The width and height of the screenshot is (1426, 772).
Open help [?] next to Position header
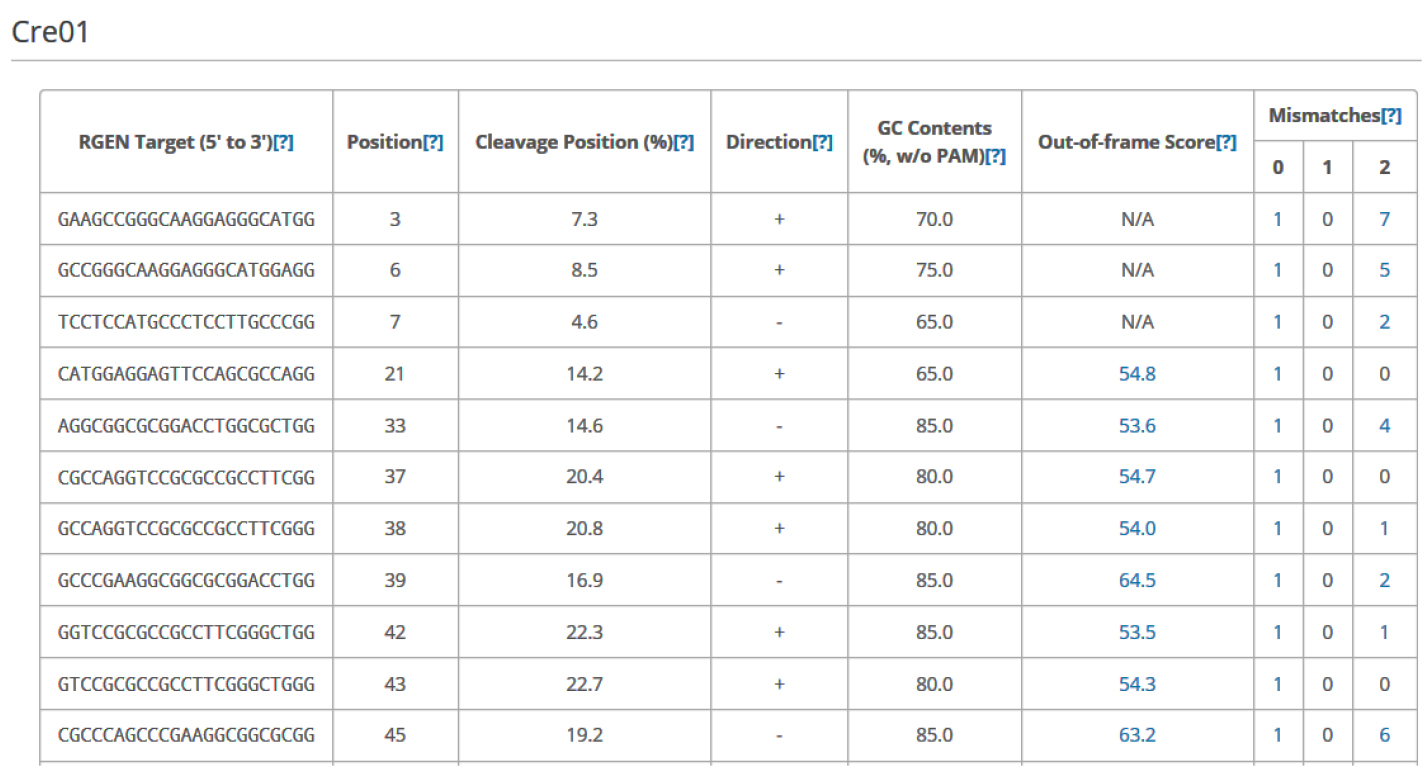click(433, 142)
